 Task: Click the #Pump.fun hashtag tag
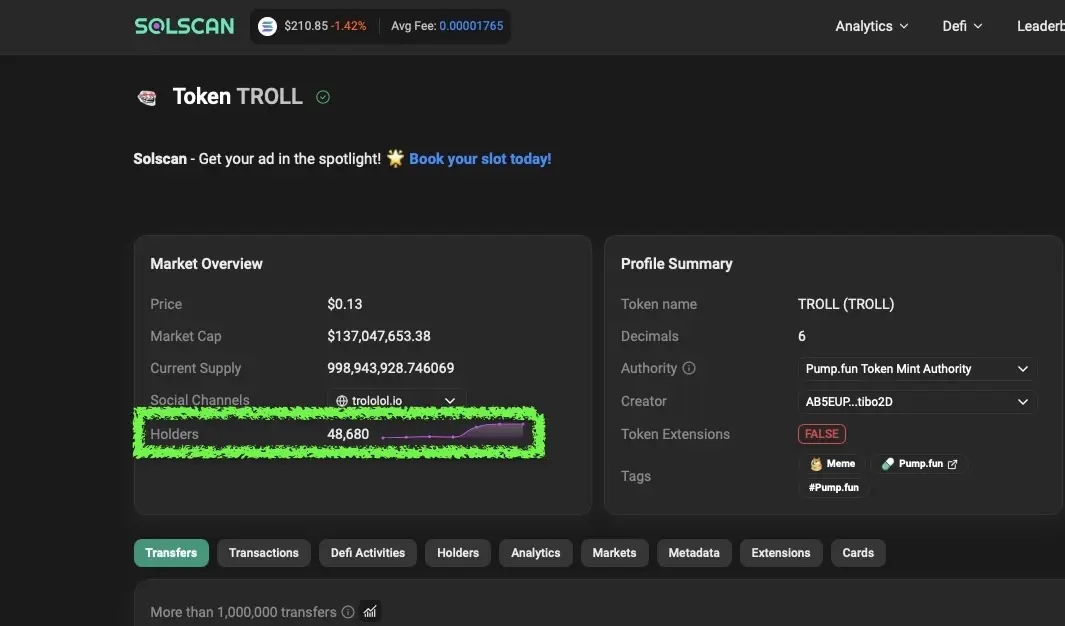pyautogui.click(x=833, y=487)
